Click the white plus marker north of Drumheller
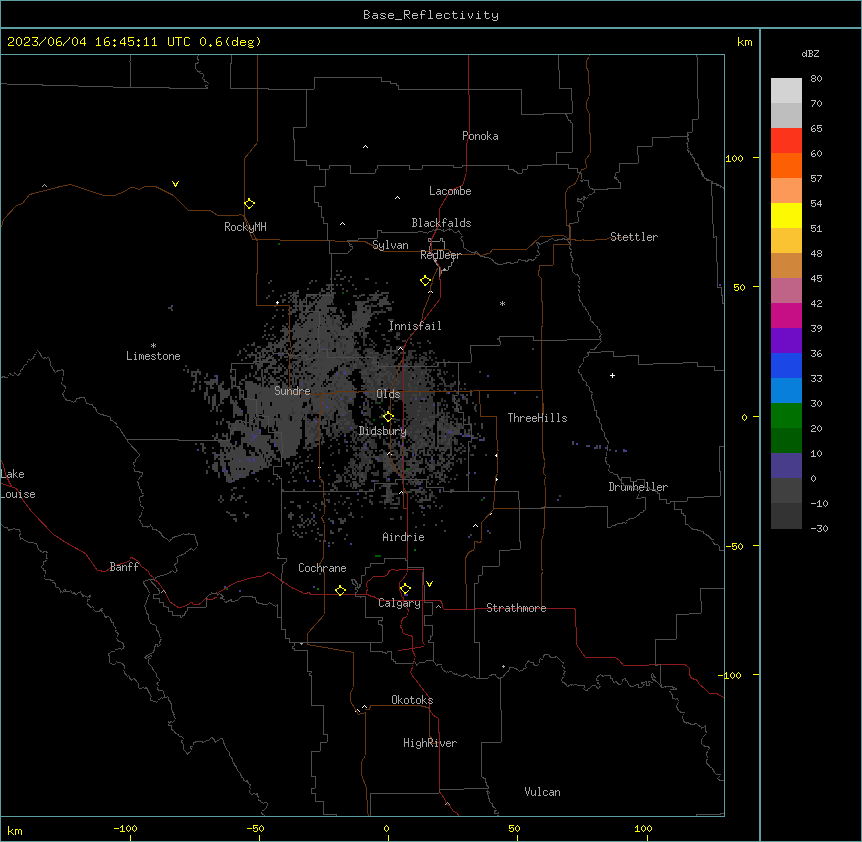 coord(612,375)
